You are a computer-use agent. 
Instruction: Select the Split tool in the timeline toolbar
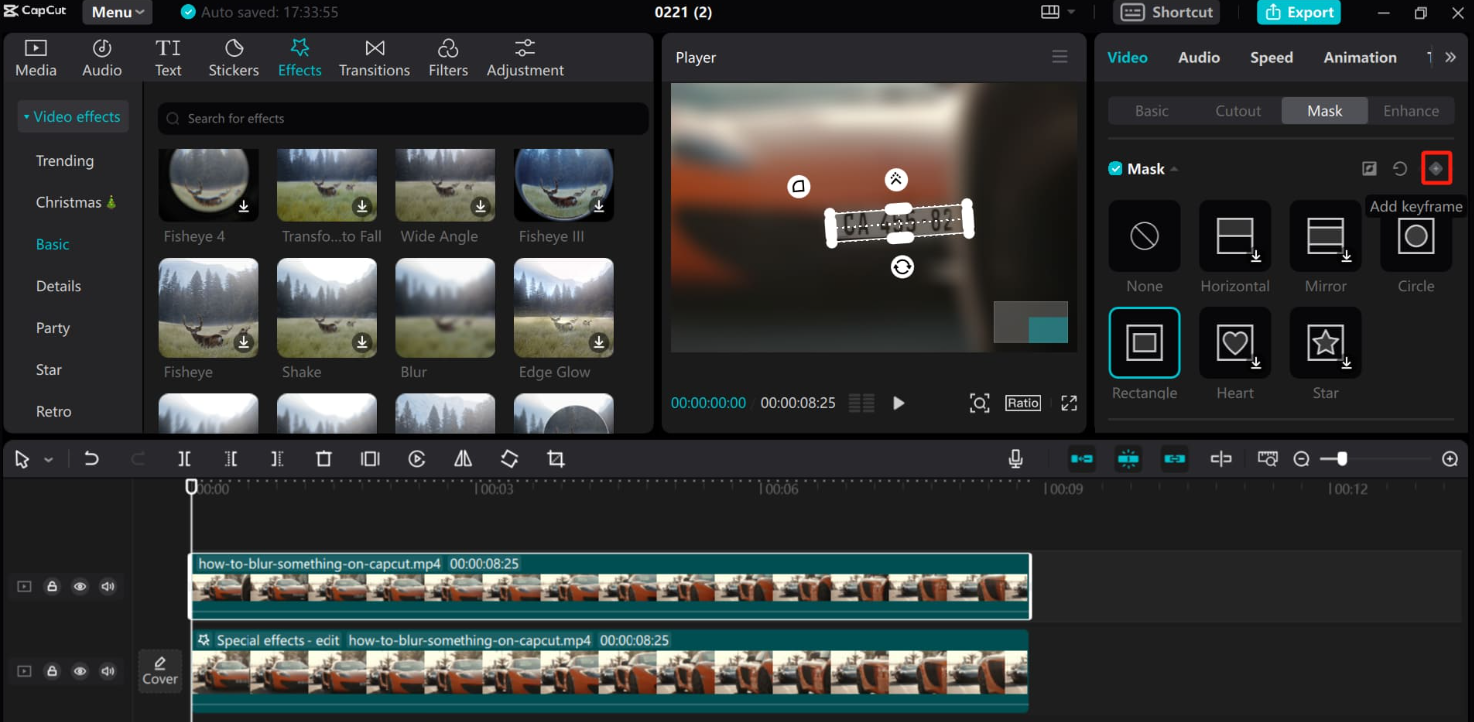(x=184, y=458)
